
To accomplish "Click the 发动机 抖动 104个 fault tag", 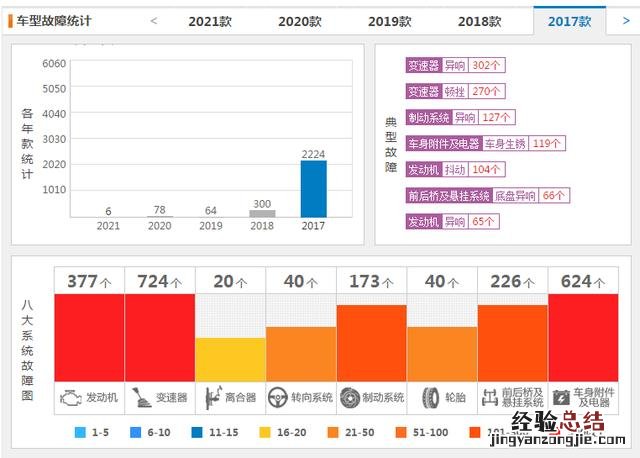I will [x=456, y=169].
